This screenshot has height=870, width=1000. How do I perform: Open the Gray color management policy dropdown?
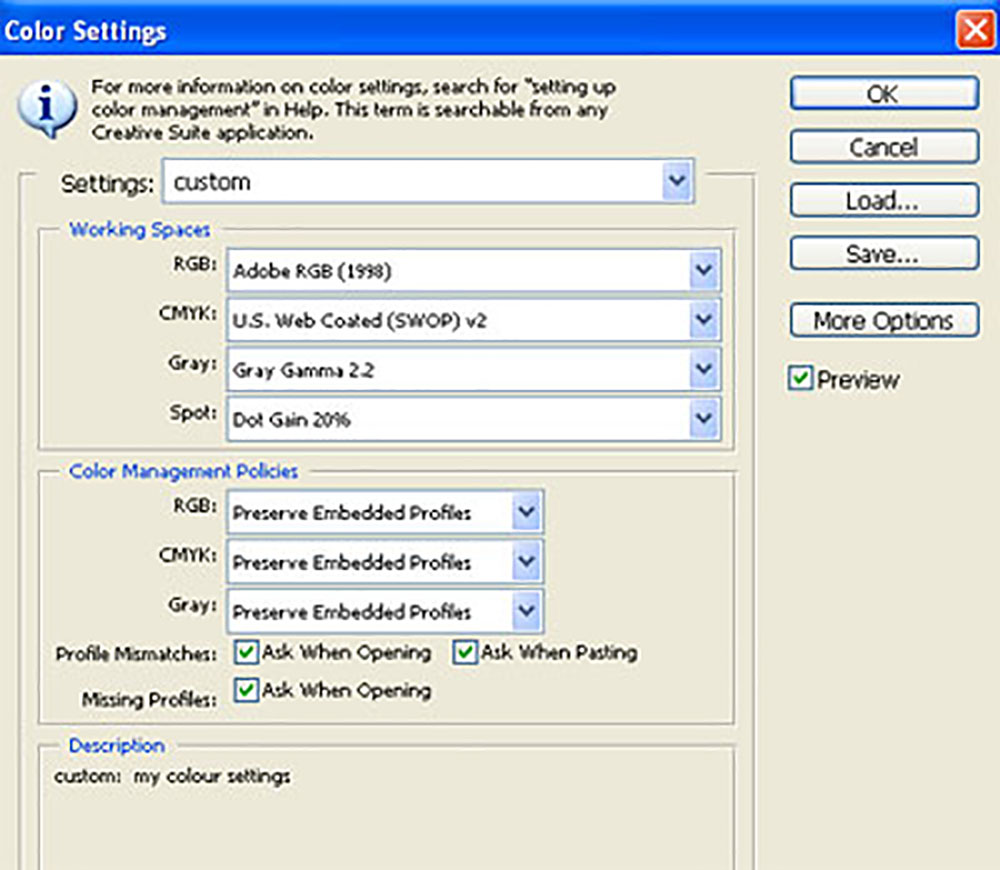[x=385, y=611]
